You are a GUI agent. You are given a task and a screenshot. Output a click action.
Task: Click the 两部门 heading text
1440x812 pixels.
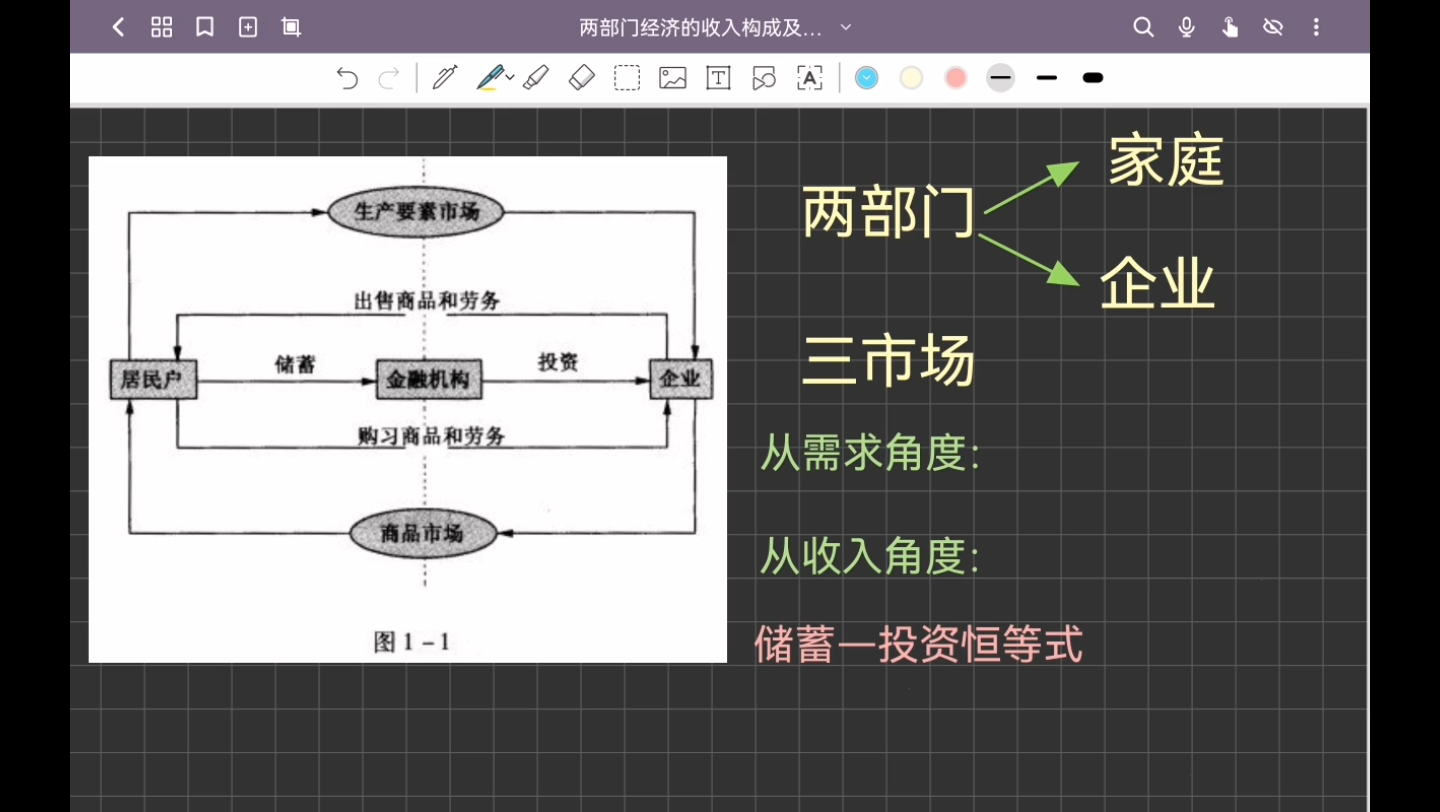[889, 213]
